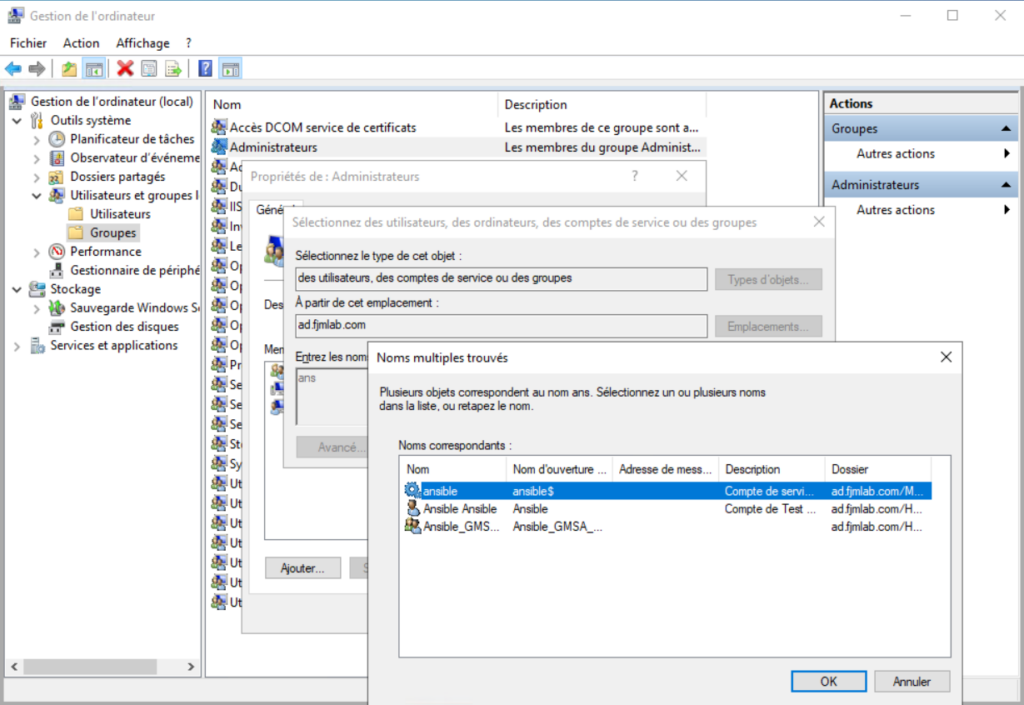This screenshot has height=705, width=1024.
Task: Collapse the Groupes section in Actions pane
Action: click(1006, 129)
